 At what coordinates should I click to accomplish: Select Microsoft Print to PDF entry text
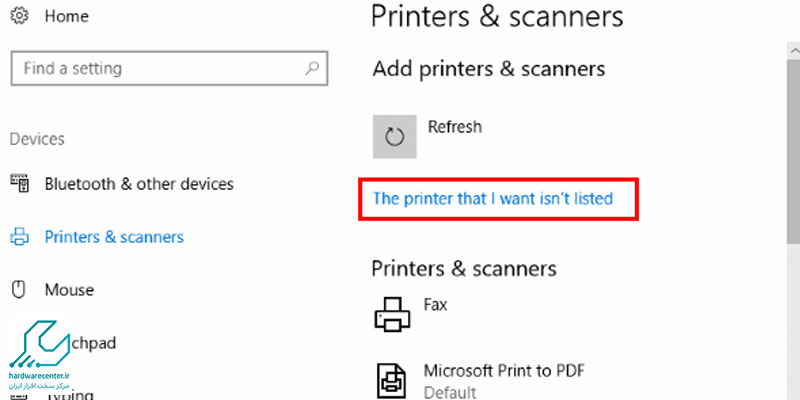point(504,370)
